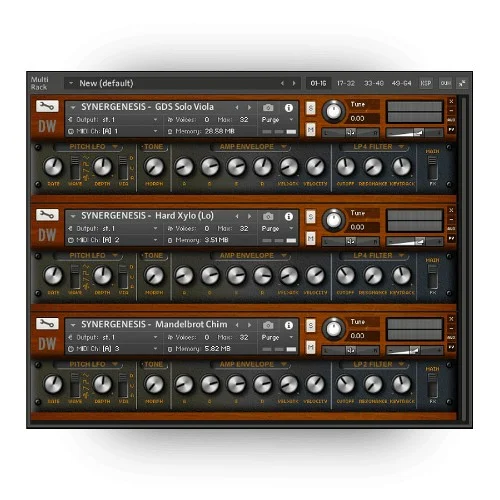Load previous multi with the Multi Rack left arrow
Screen dimensions: 500x500
coord(282,83)
